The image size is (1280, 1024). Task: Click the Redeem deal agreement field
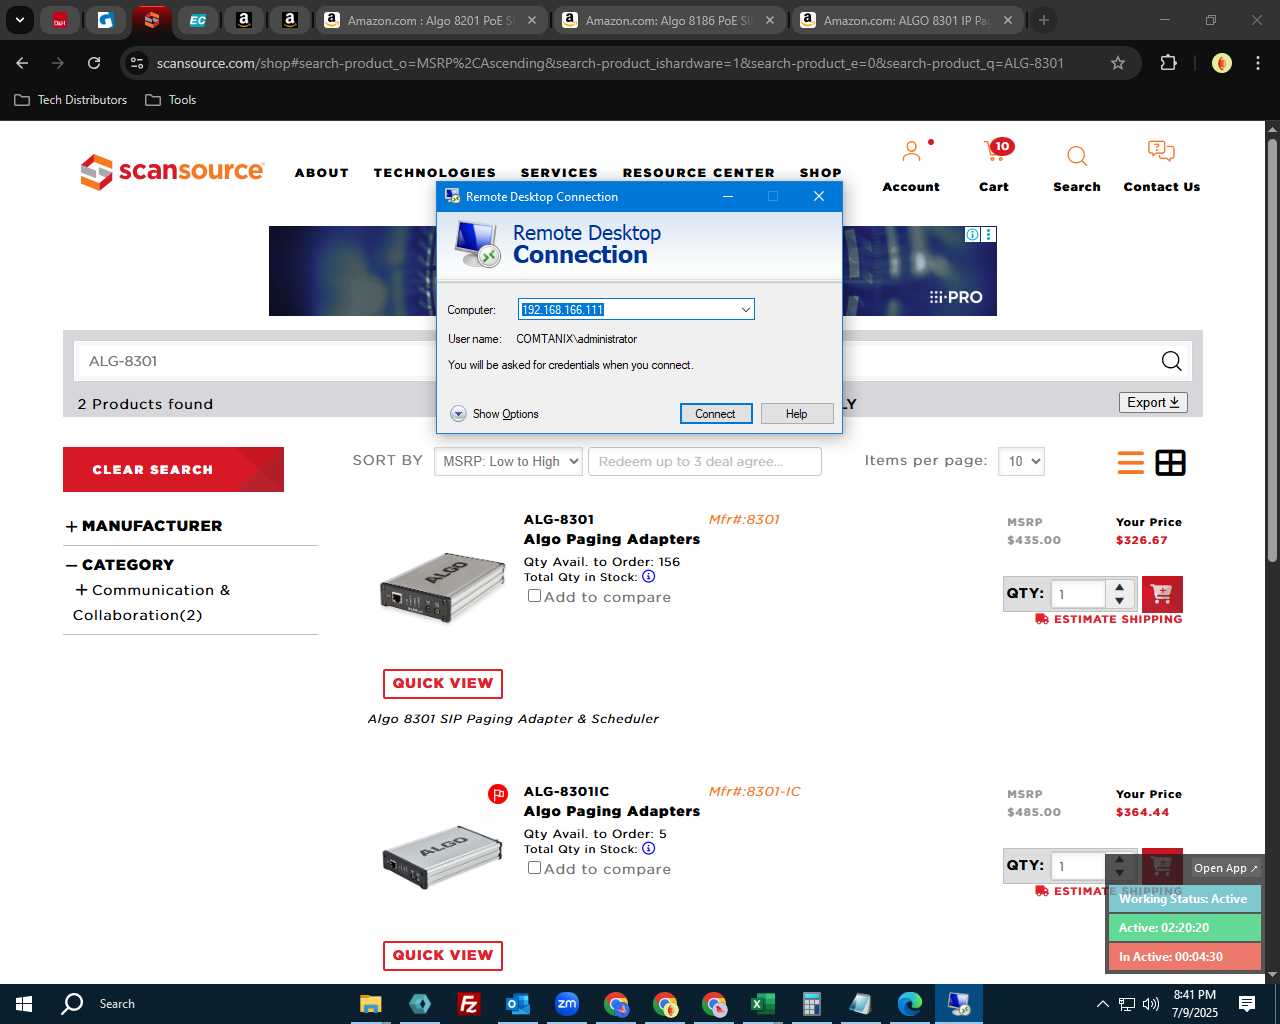(x=705, y=461)
